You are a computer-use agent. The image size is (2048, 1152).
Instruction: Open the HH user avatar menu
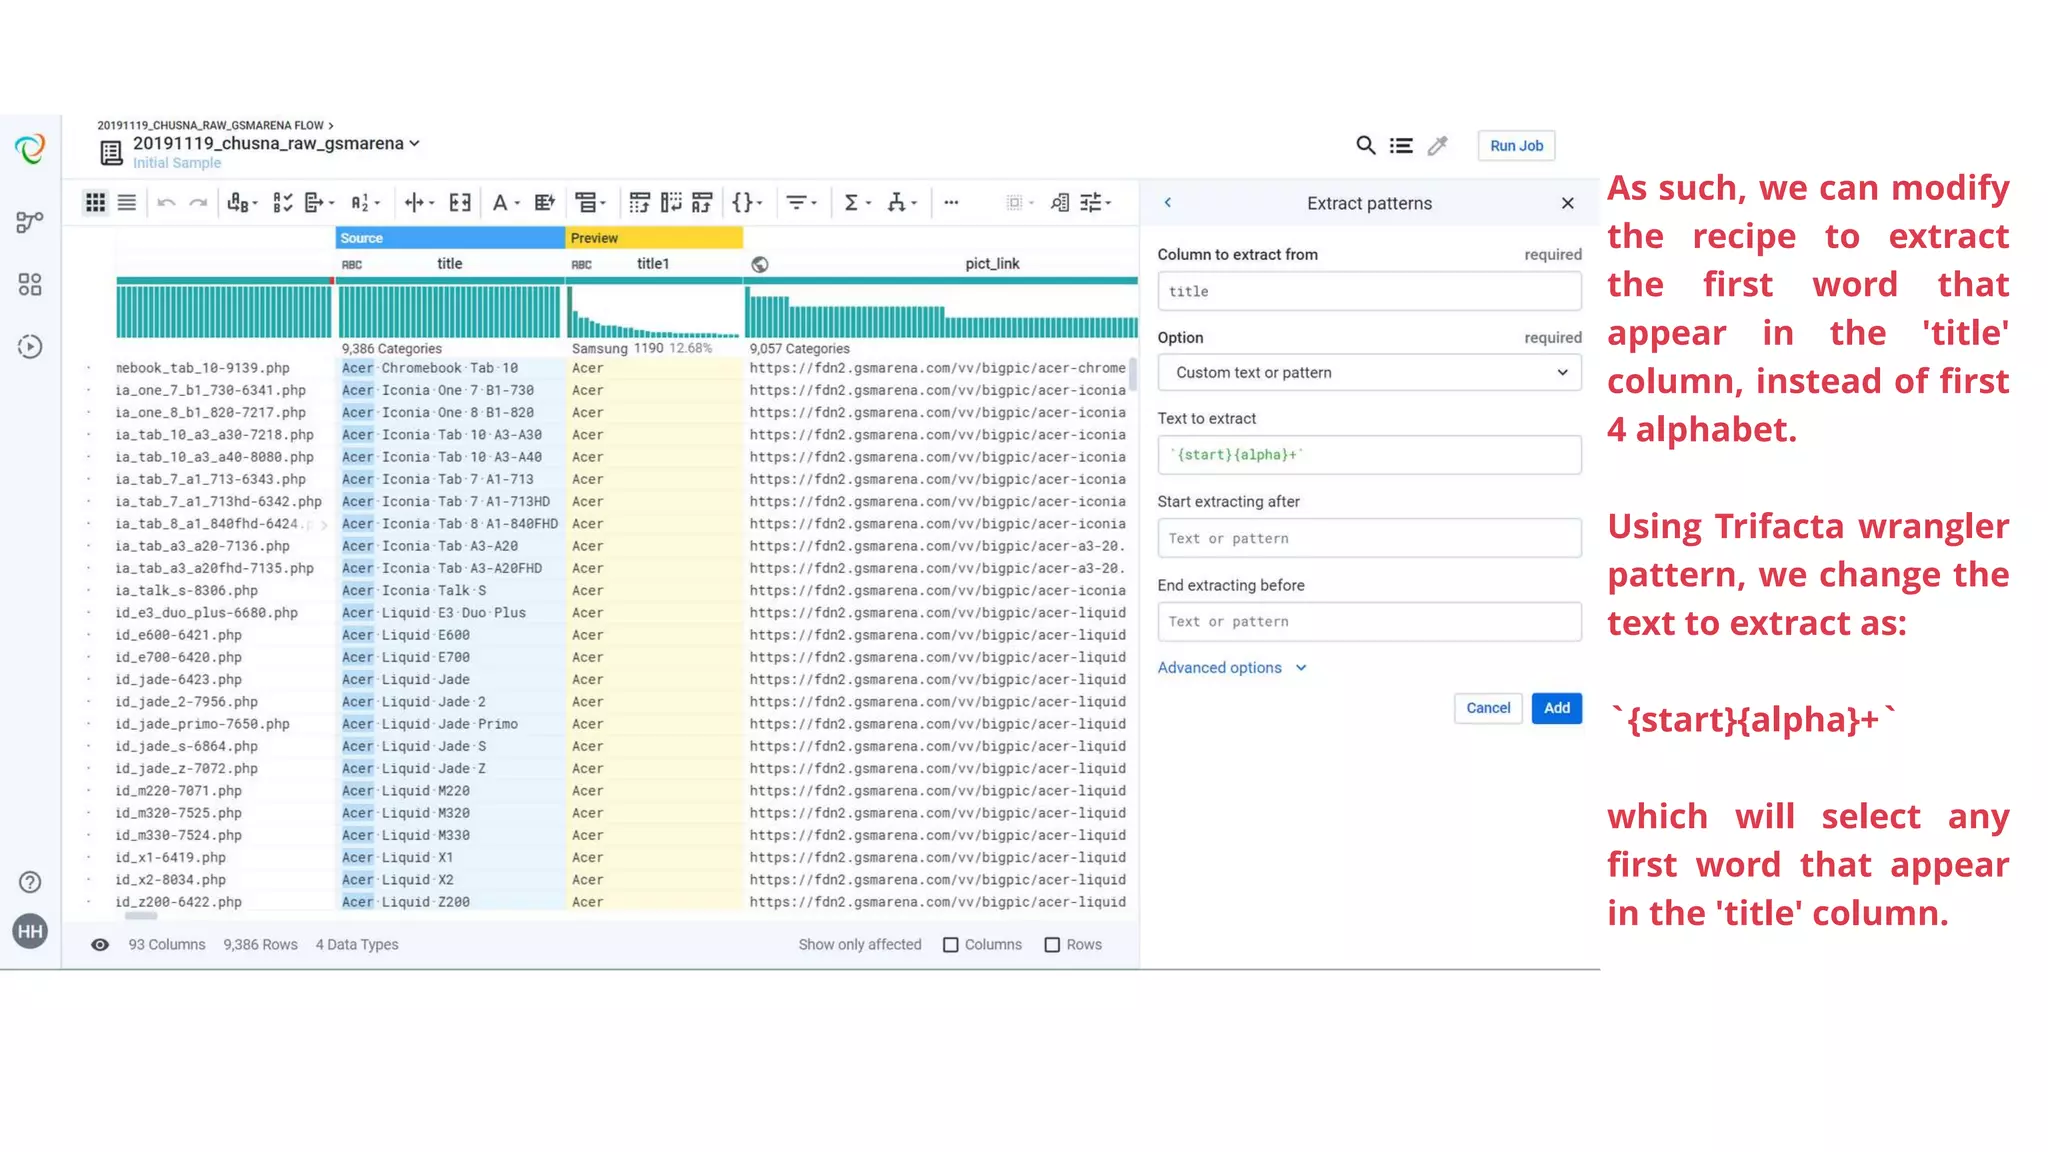coord(30,932)
